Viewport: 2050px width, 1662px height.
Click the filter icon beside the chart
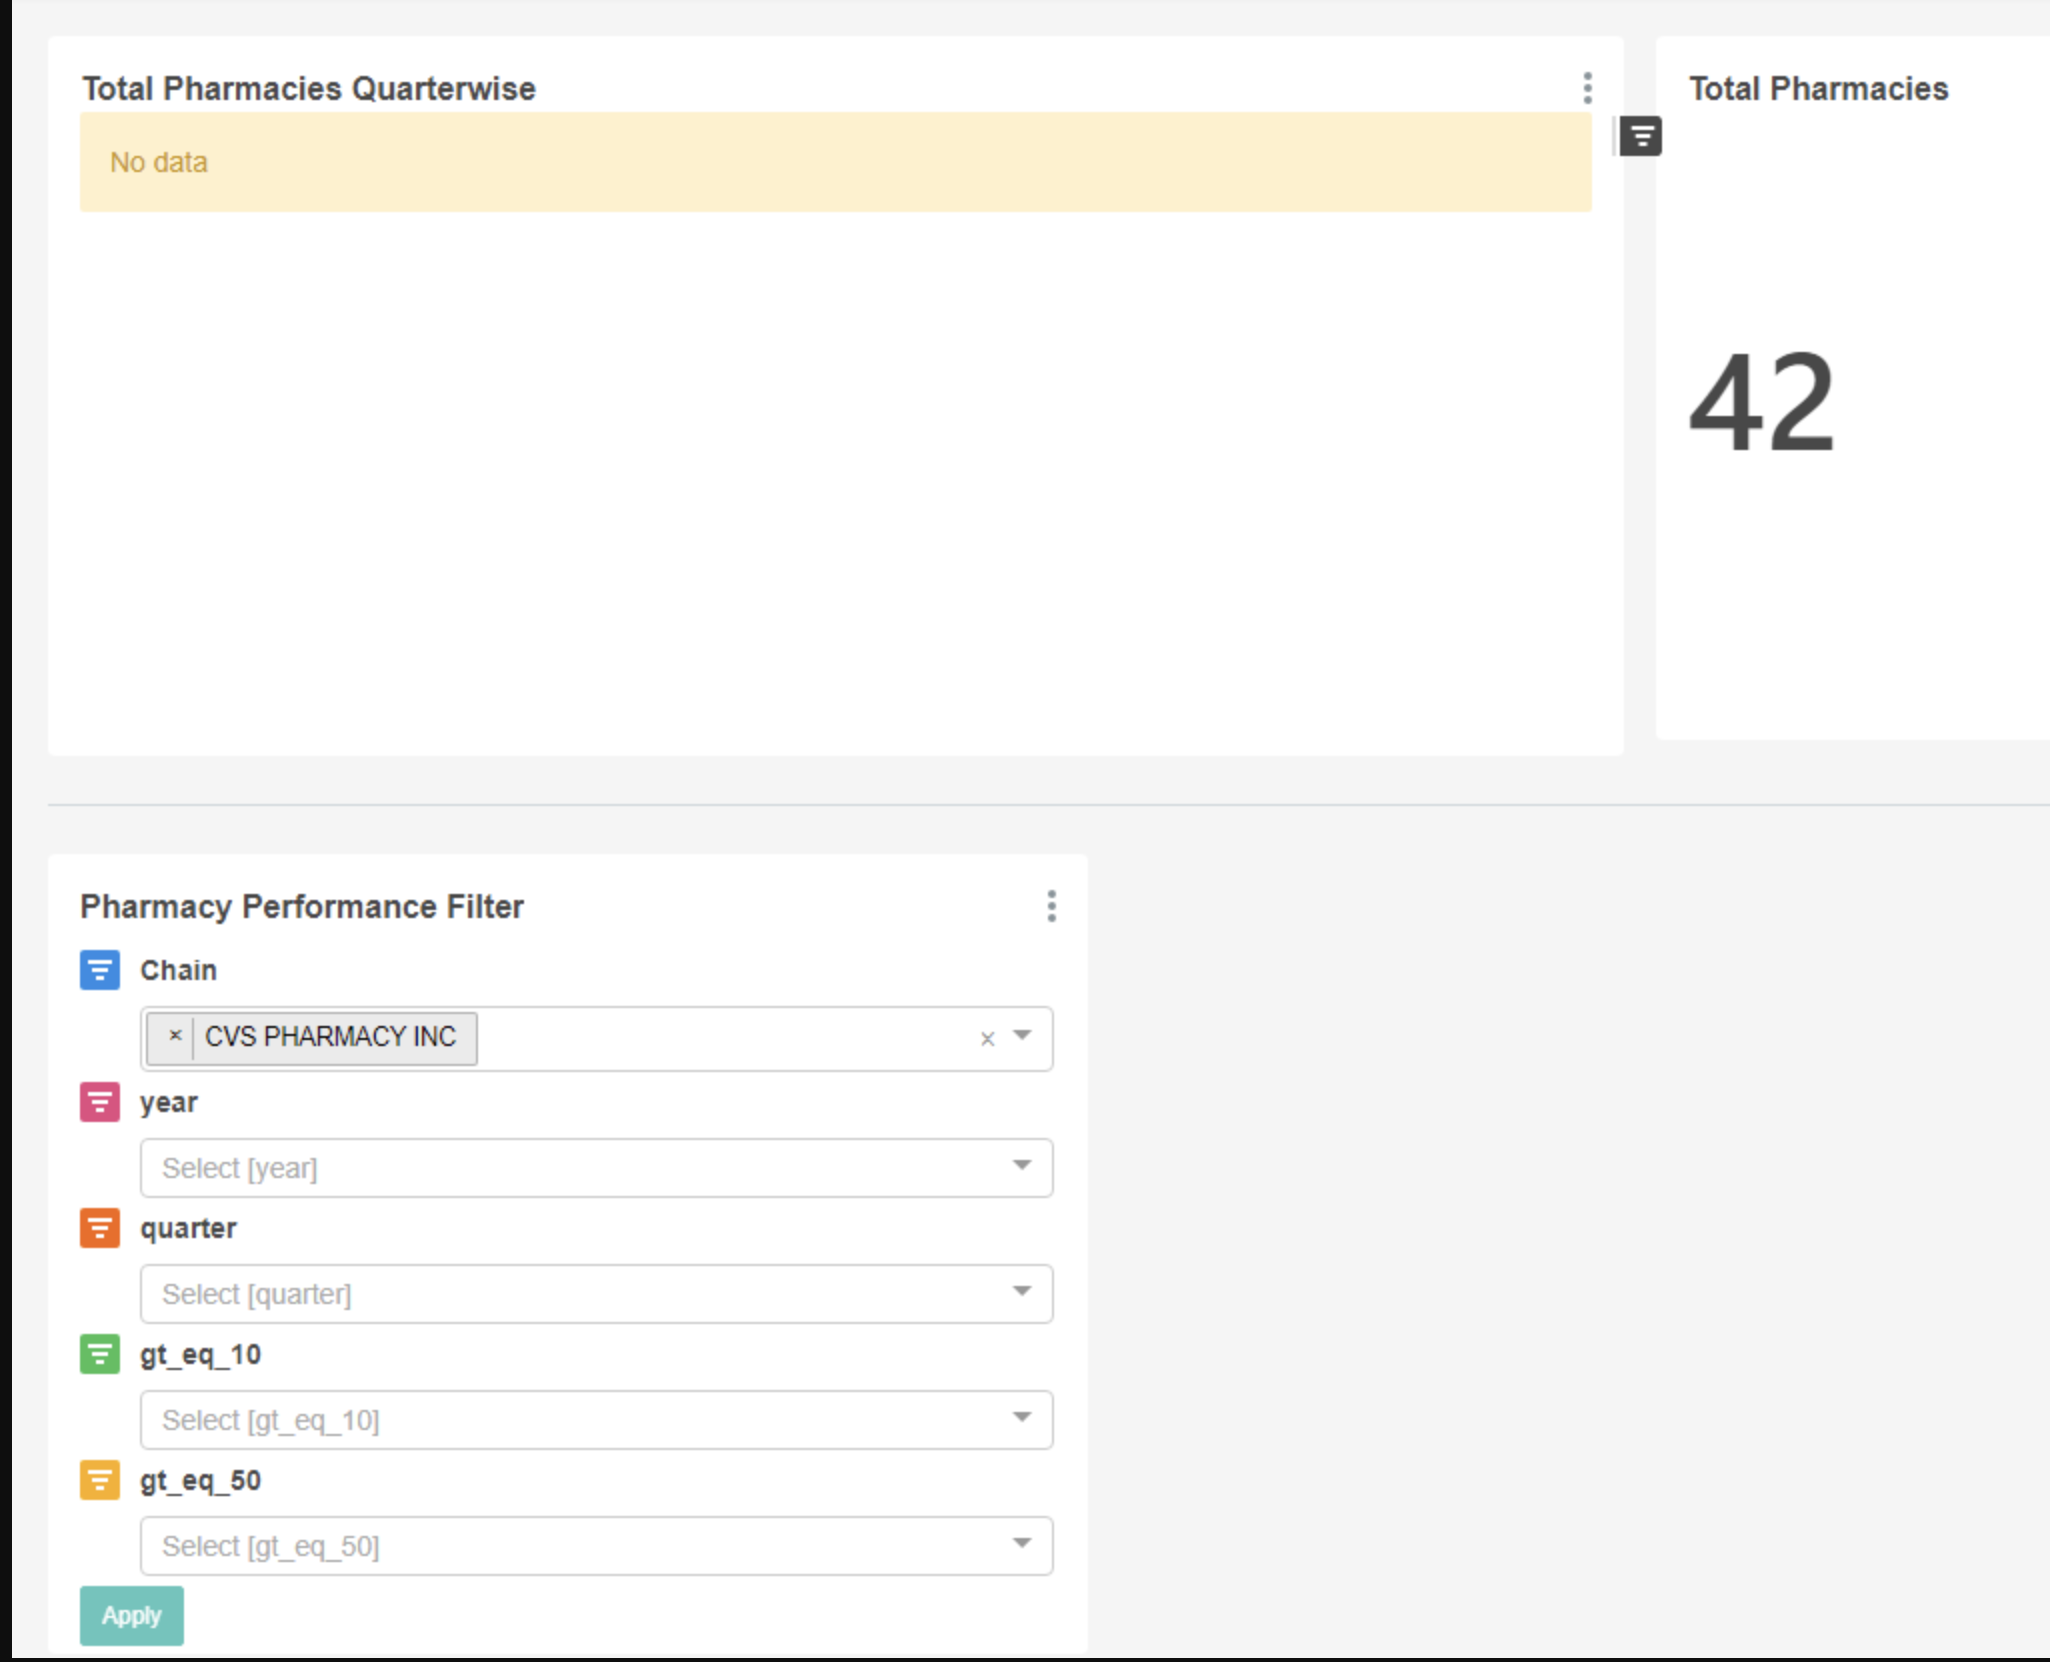point(1640,134)
